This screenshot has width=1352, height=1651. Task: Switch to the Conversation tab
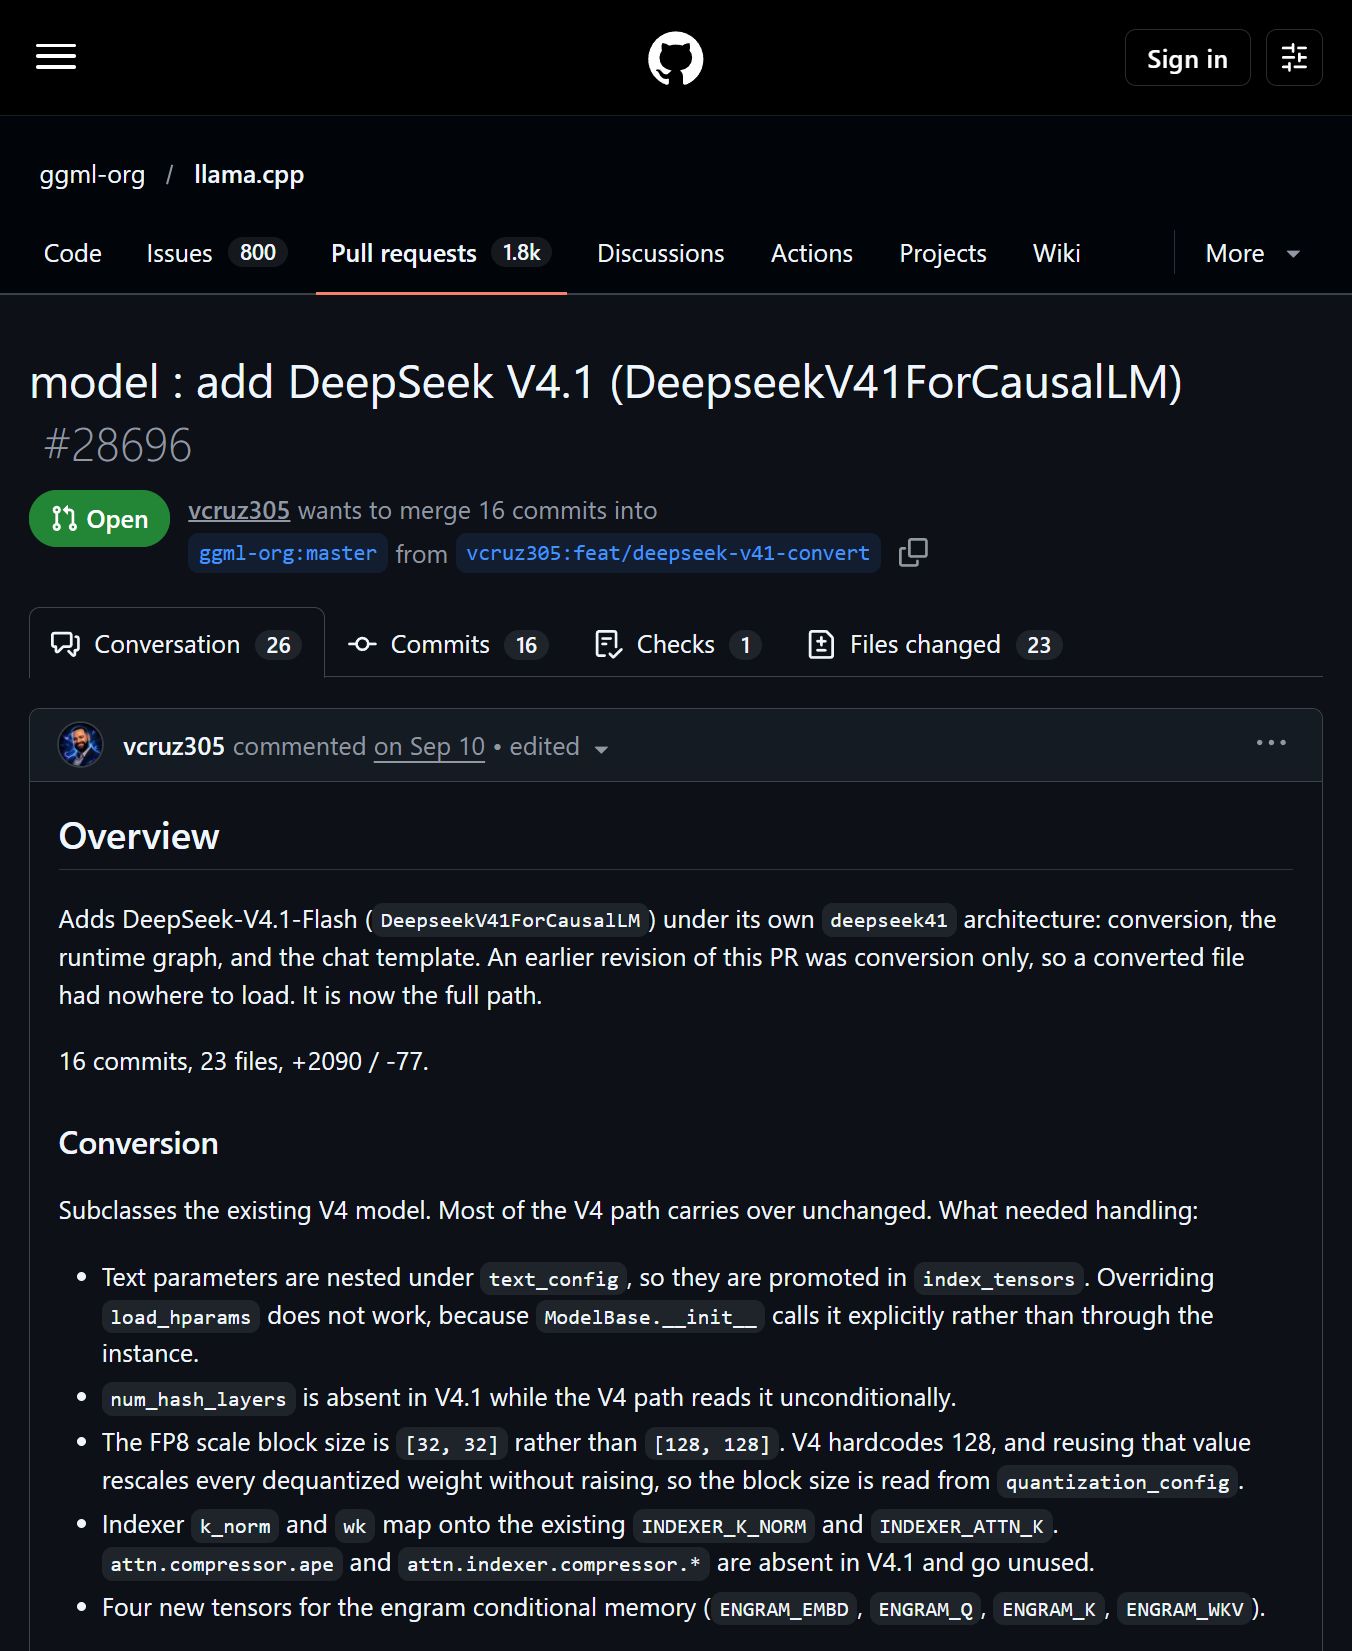coord(177,644)
